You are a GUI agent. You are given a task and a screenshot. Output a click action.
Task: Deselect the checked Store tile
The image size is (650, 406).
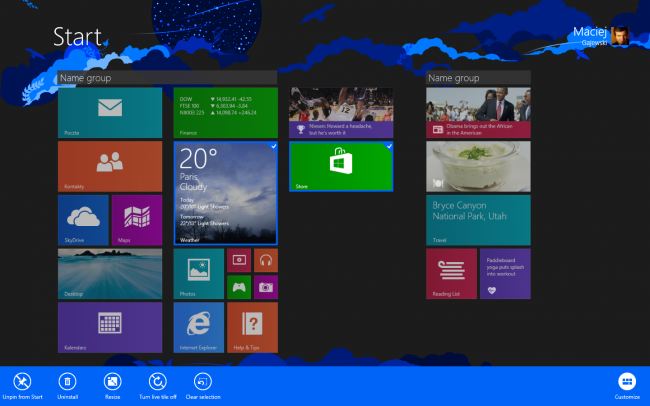(341, 166)
